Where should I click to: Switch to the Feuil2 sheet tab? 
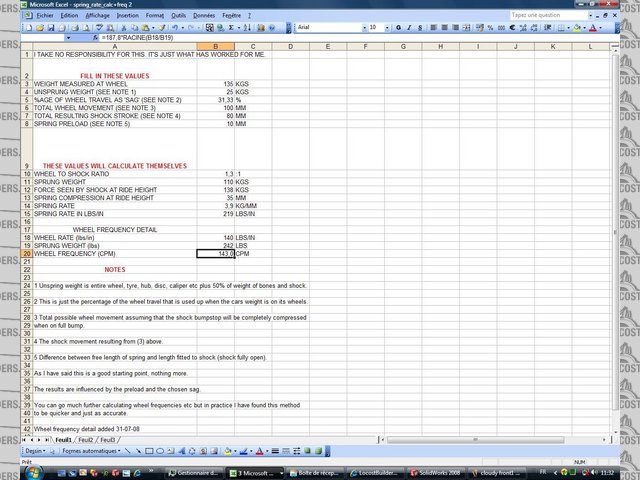click(x=86, y=439)
